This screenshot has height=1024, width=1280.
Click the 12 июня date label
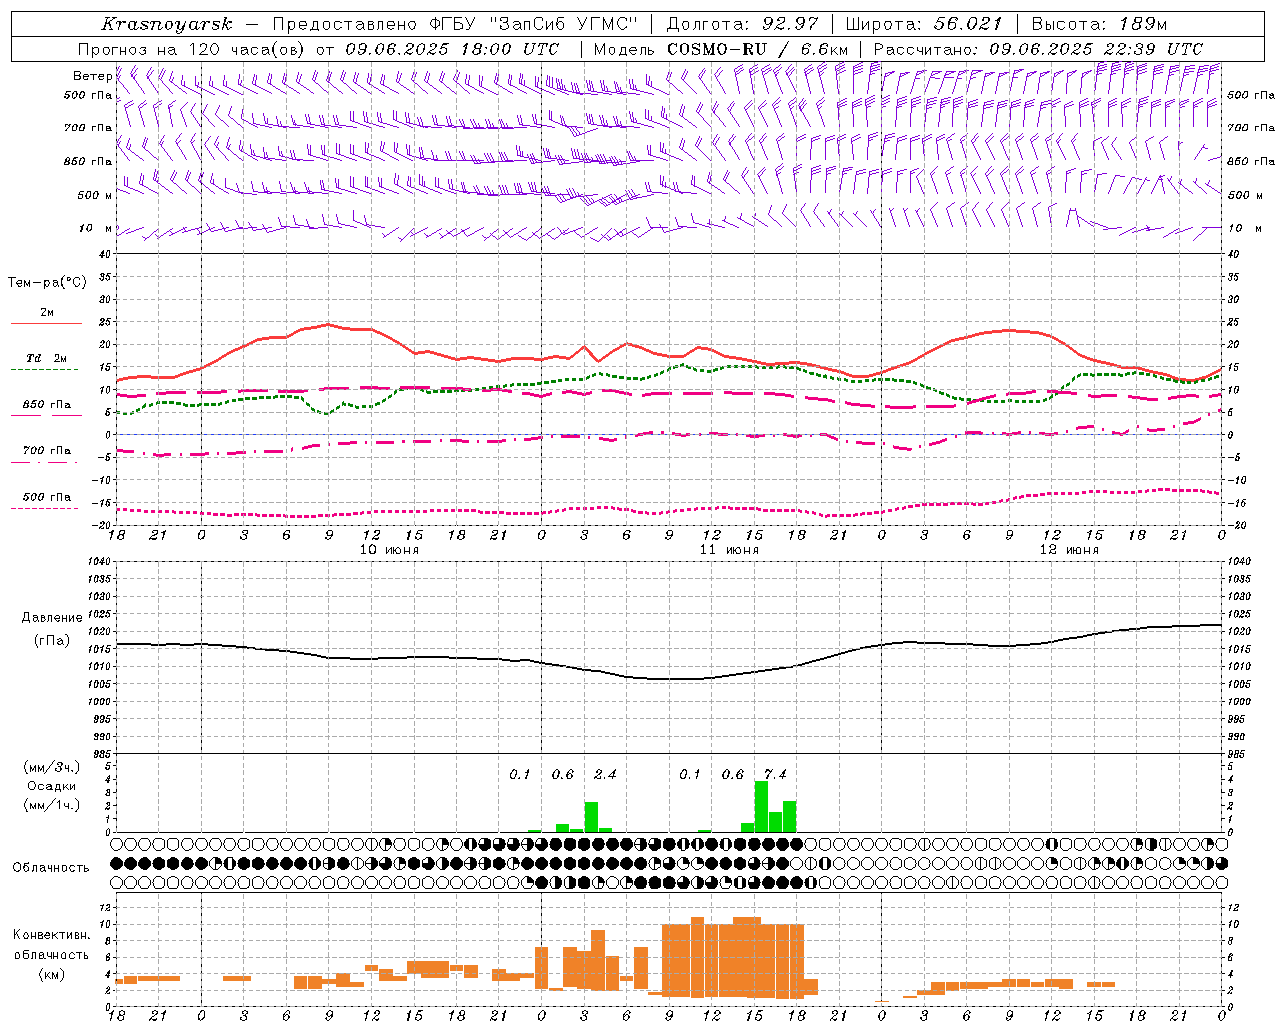[x=1069, y=550]
